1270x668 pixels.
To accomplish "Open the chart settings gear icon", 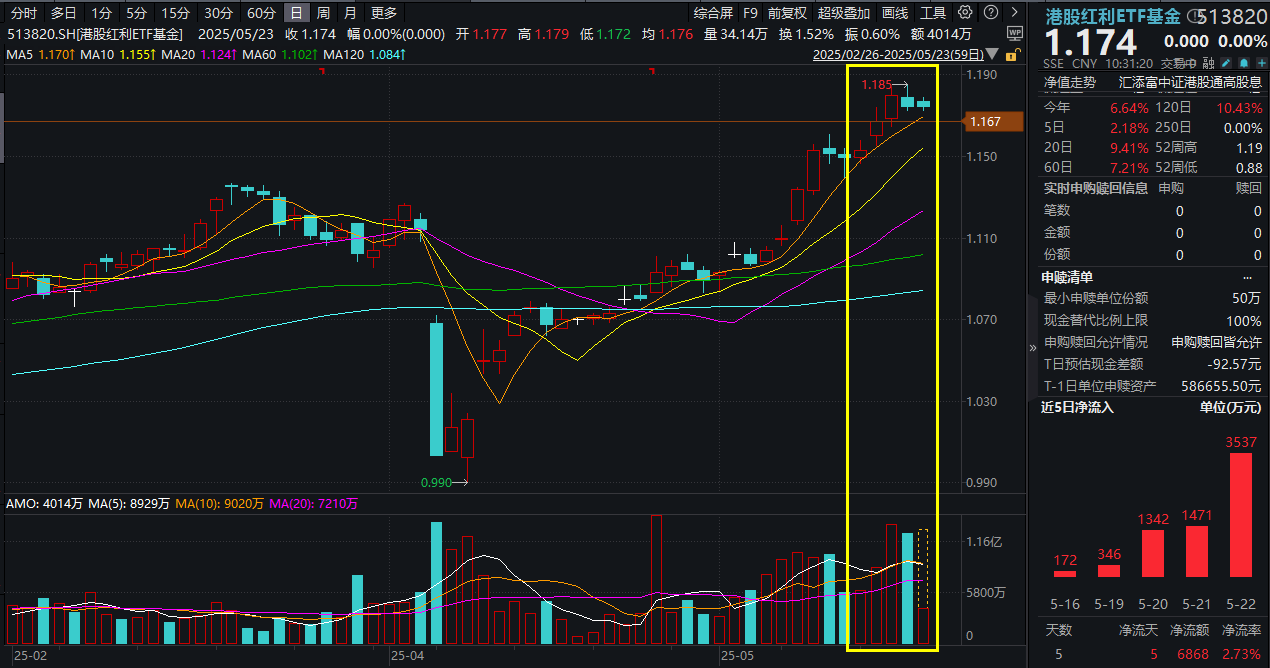I will point(964,13).
